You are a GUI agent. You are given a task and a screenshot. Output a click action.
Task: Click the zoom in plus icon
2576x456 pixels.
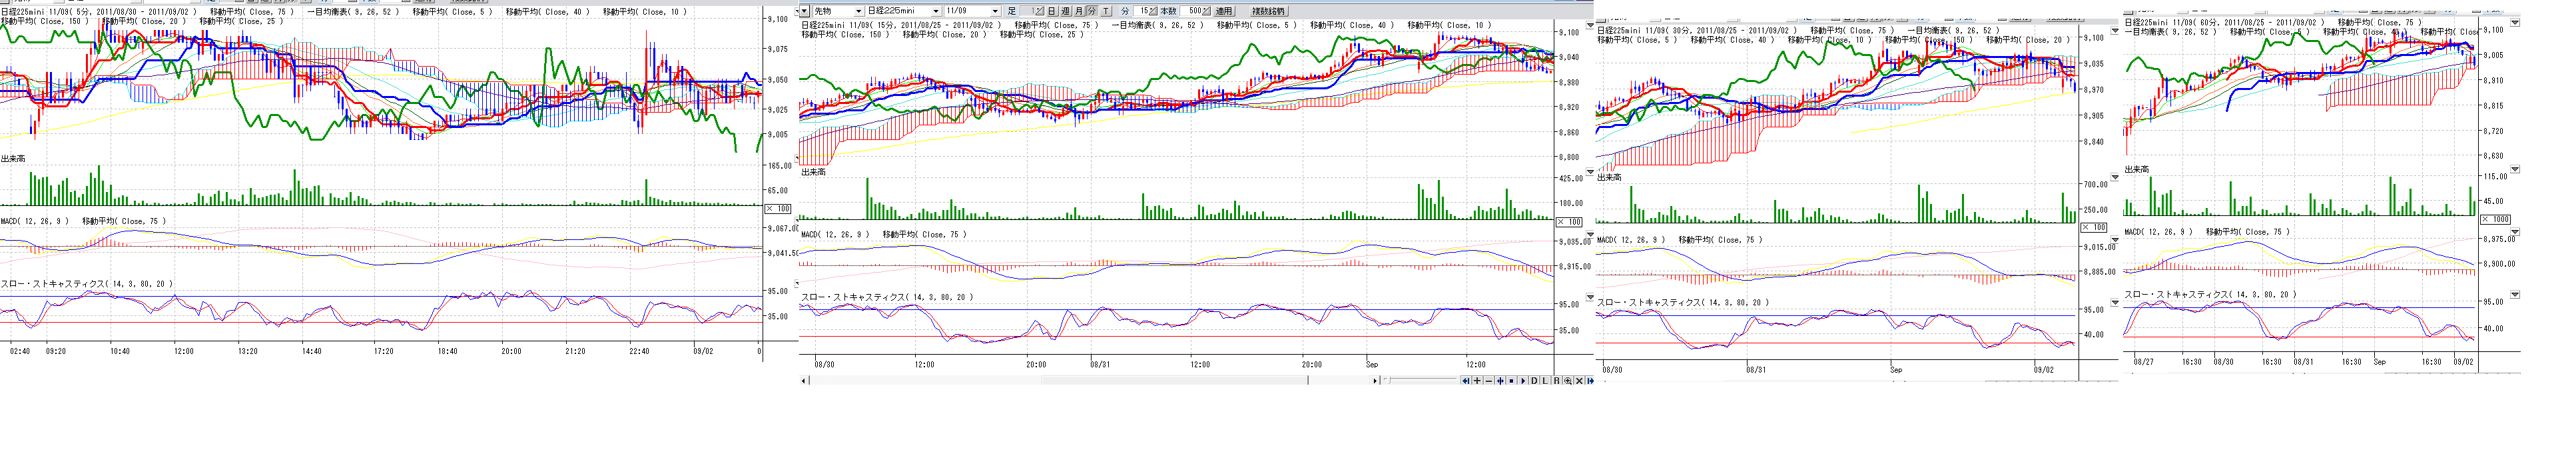pyautogui.click(x=1477, y=381)
